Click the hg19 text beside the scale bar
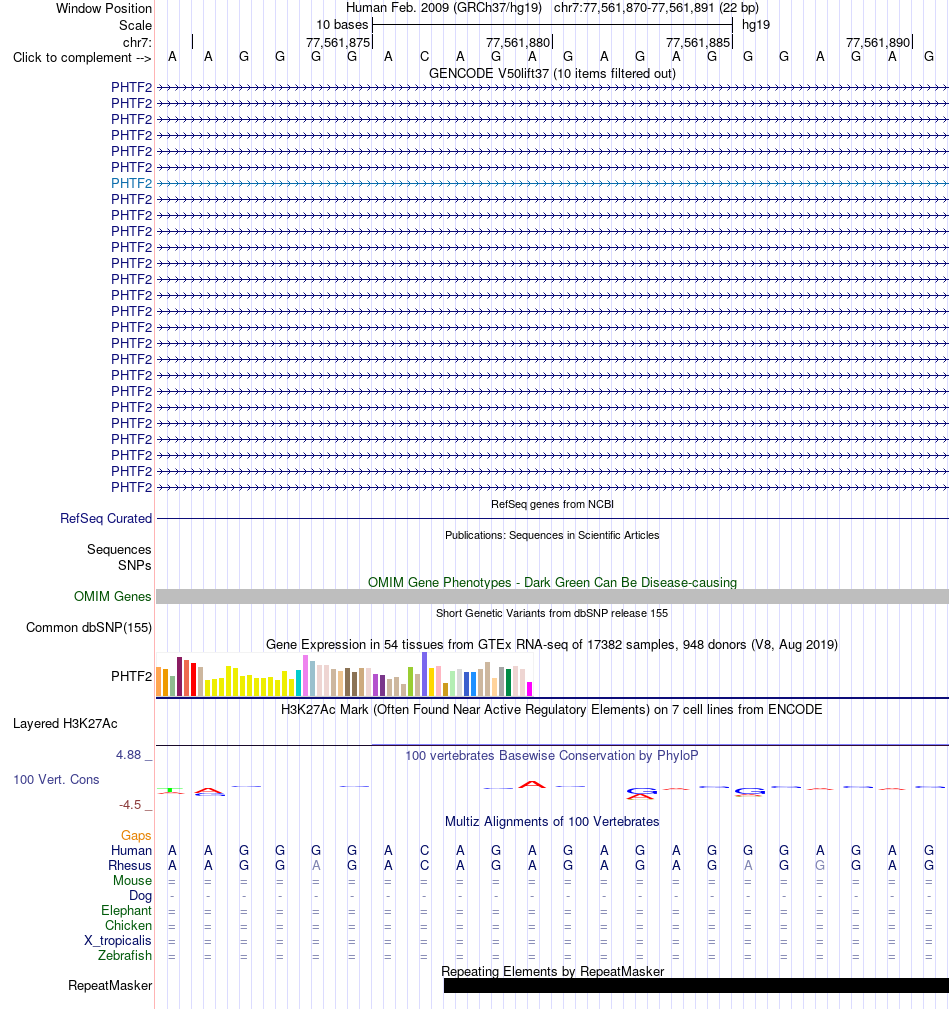This screenshot has height=1009, width=950. pos(756,24)
